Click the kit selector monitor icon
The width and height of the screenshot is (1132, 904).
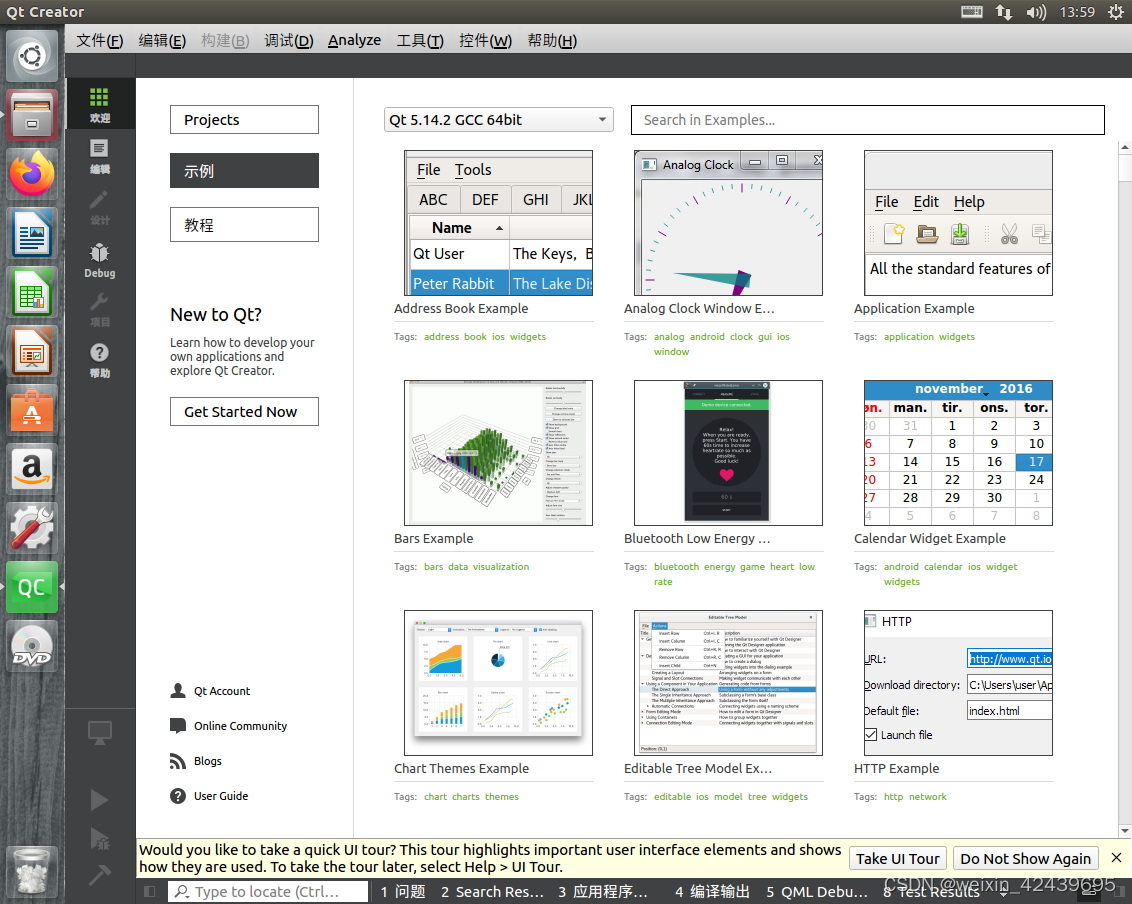pos(99,733)
